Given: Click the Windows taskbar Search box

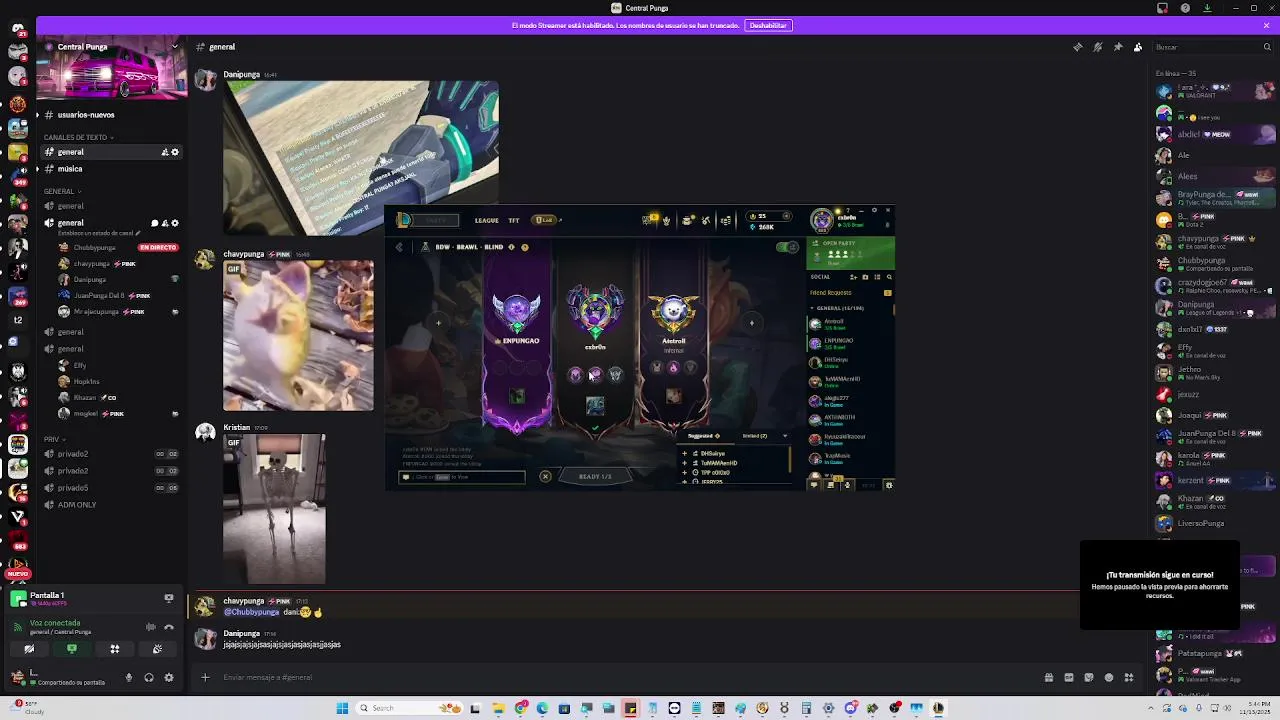Looking at the screenshot, I should click(408, 708).
